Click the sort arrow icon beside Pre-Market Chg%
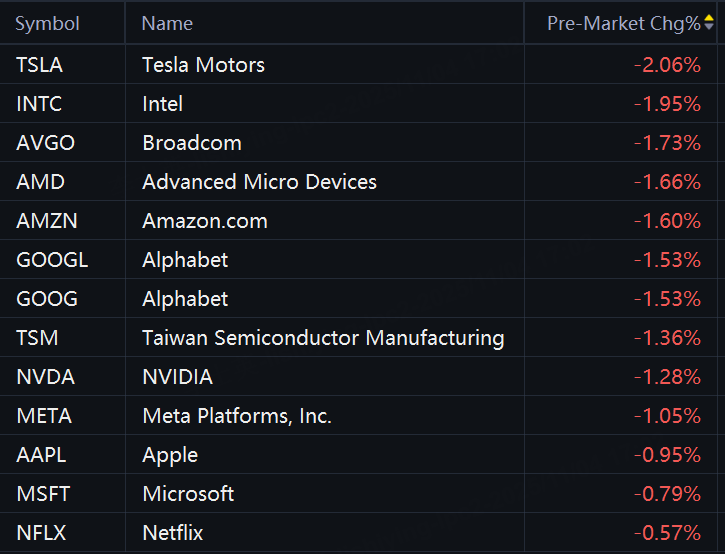 pyautogui.click(x=709, y=23)
